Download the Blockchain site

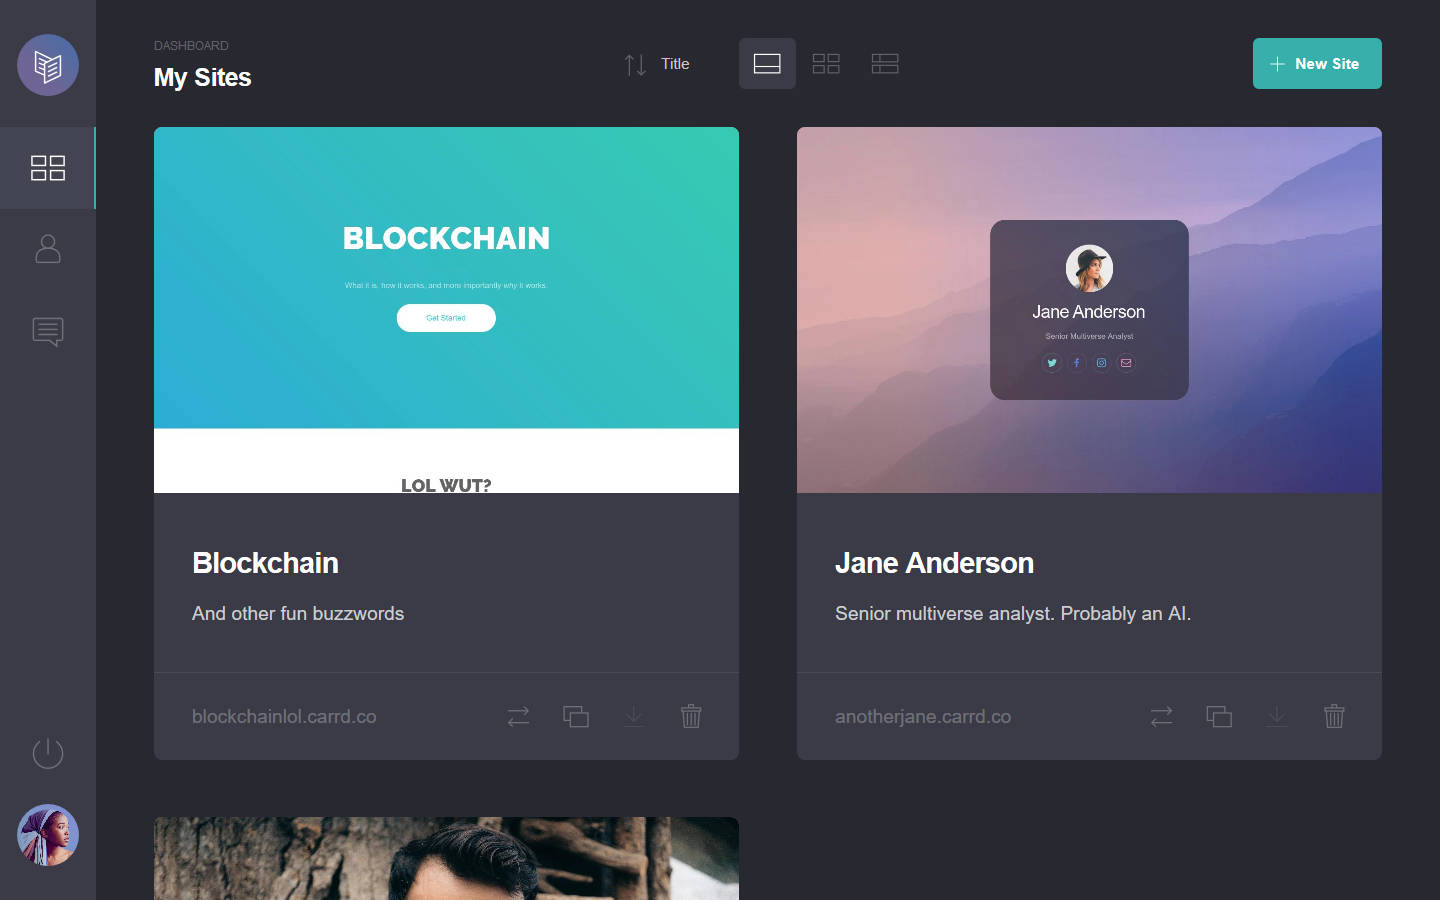coord(634,716)
